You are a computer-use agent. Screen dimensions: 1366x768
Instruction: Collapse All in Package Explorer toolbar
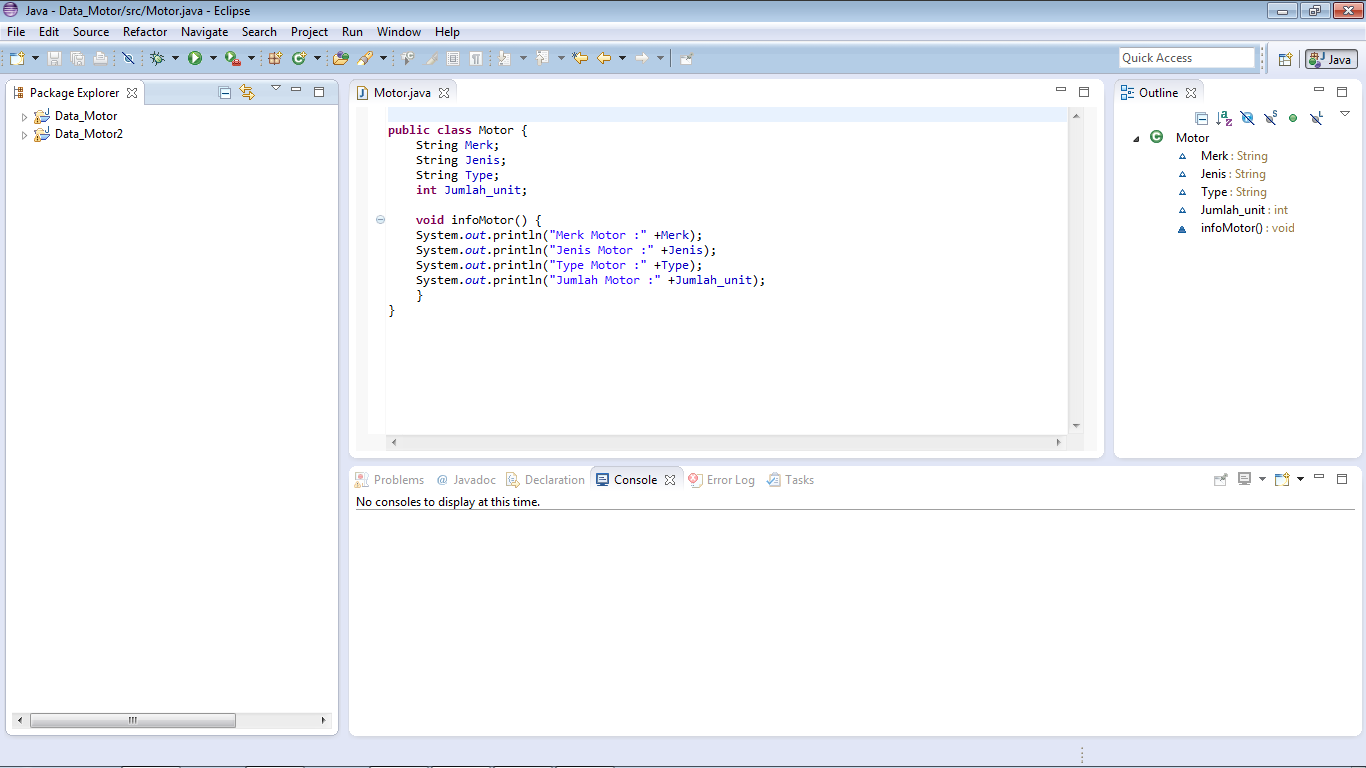[x=224, y=91]
